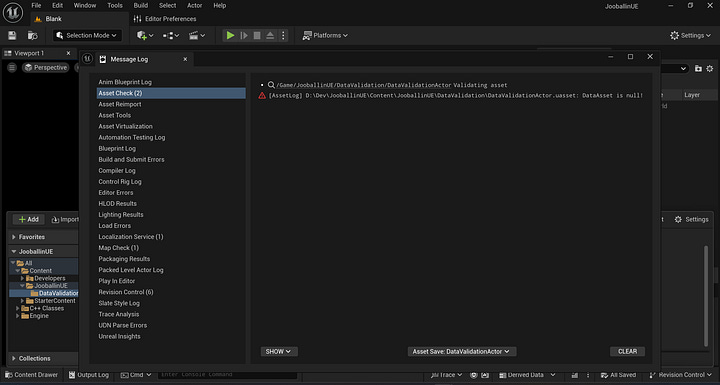
Task: Click the eject from player button
Action: [270, 35]
